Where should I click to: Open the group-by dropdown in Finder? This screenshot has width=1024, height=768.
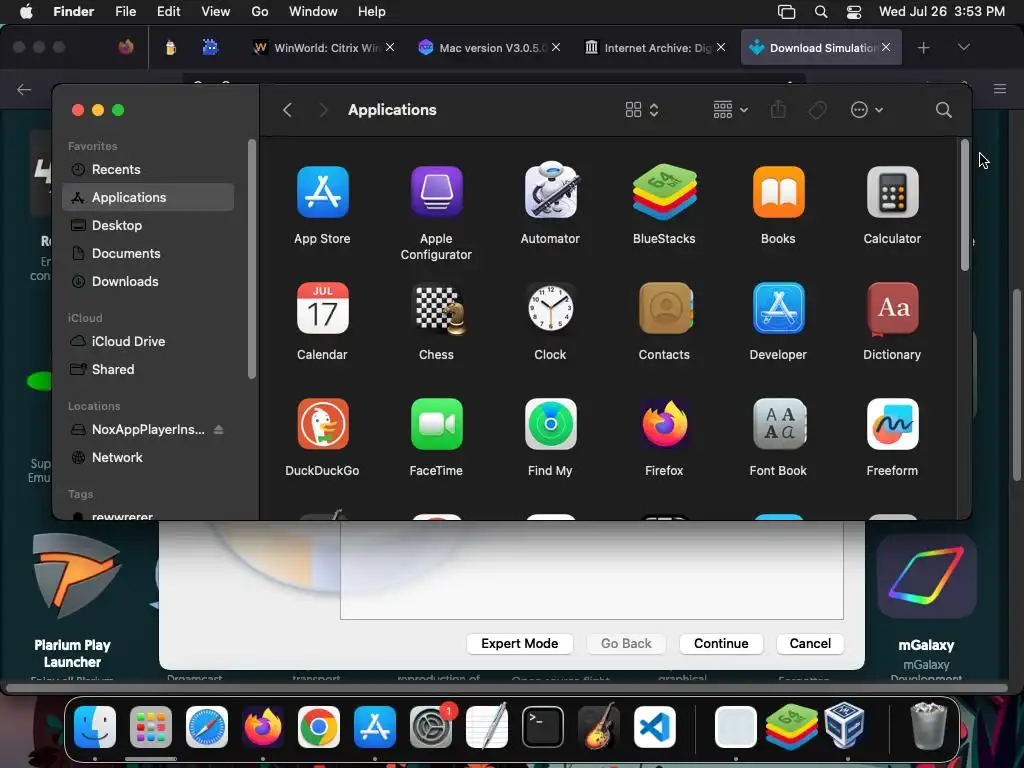click(x=730, y=110)
